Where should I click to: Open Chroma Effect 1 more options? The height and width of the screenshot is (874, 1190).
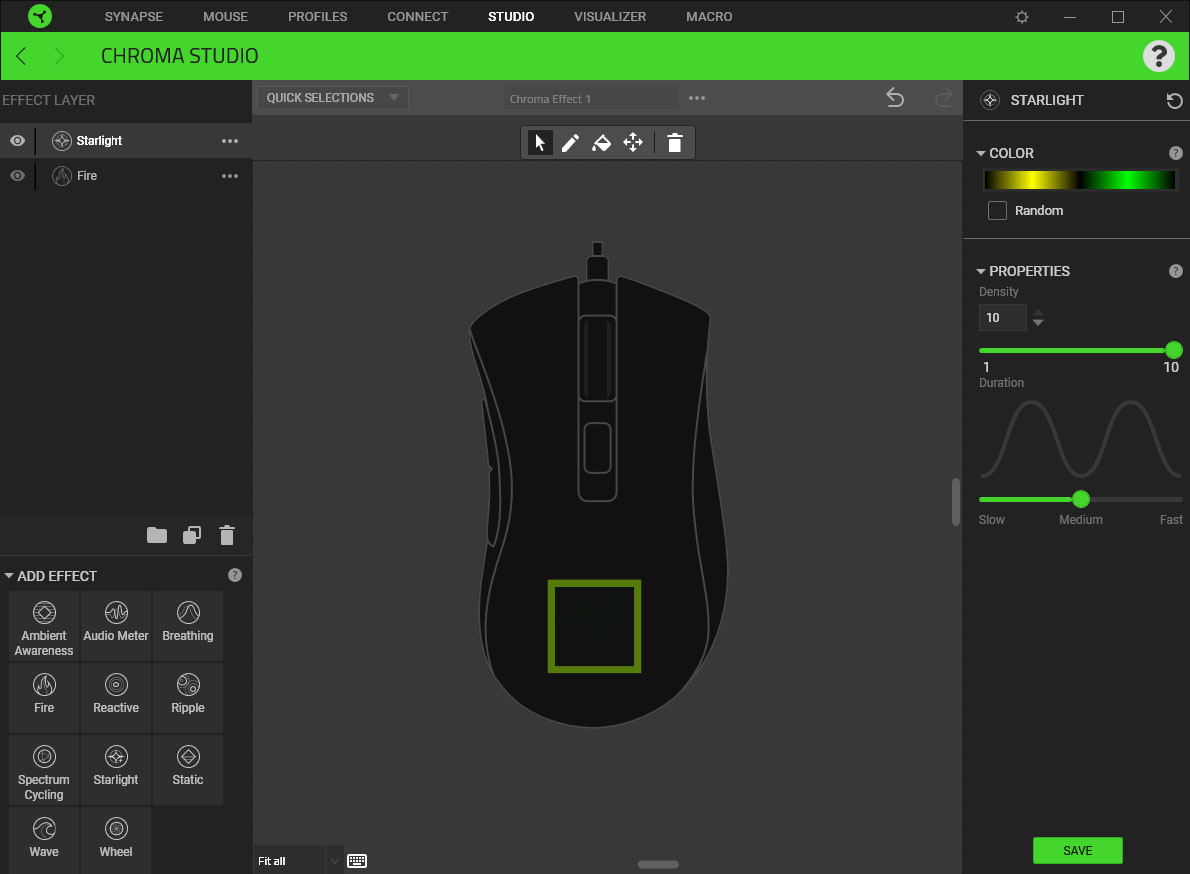(697, 98)
